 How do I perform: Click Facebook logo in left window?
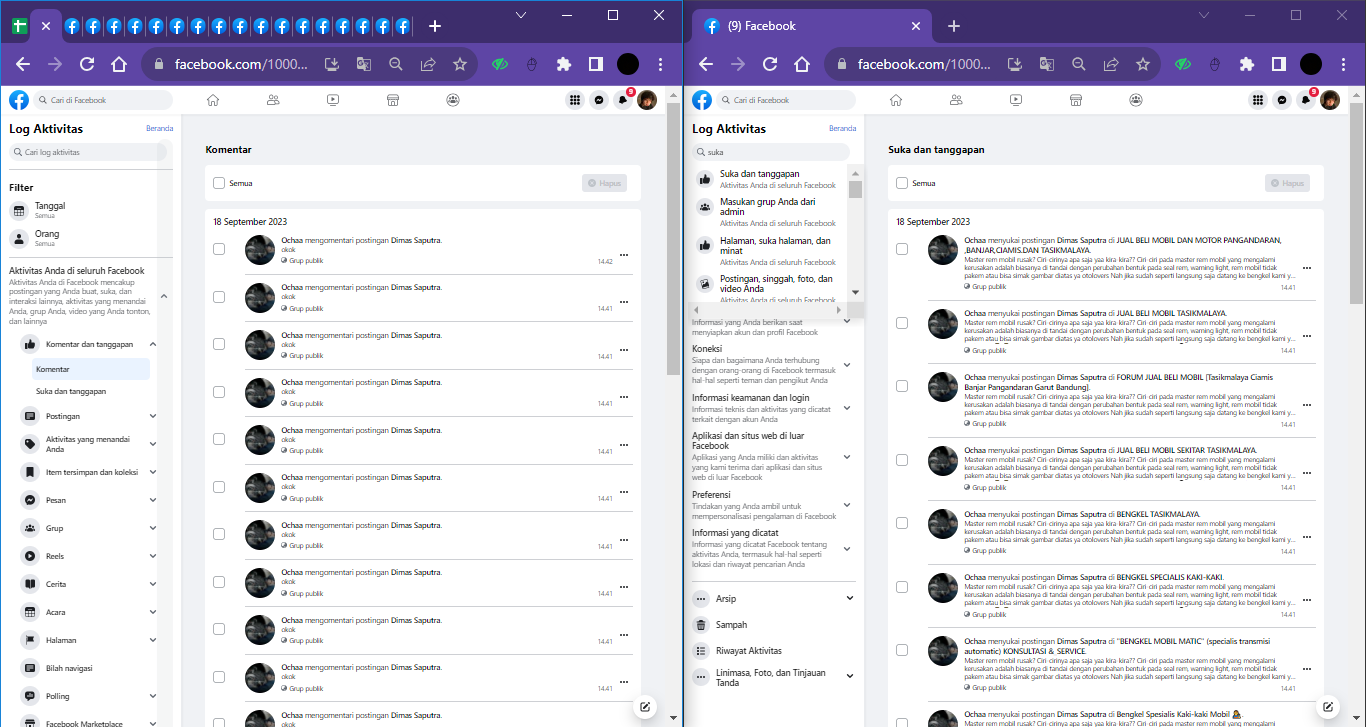(x=19, y=100)
